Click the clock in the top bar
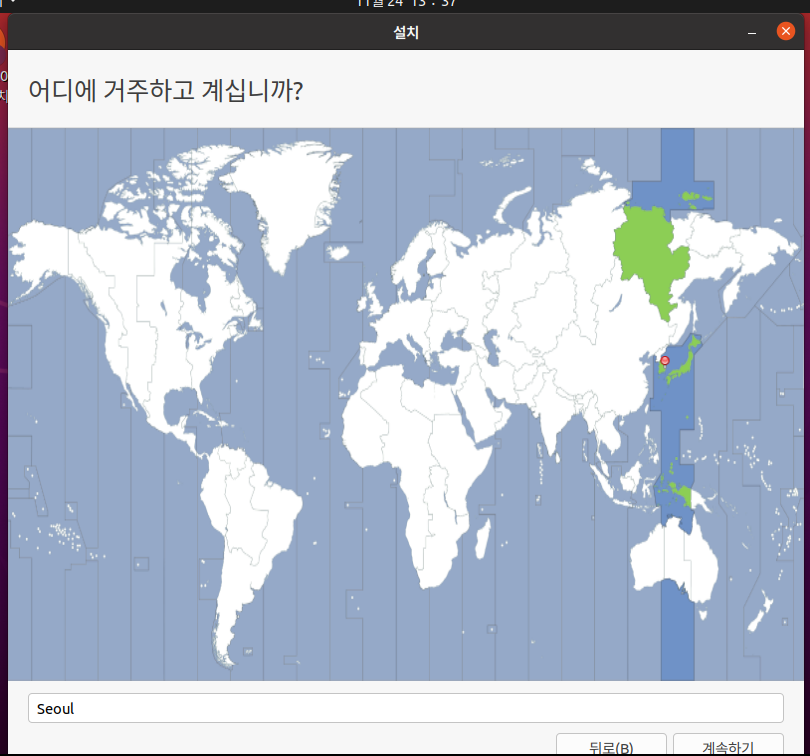 [x=406, y=4]
